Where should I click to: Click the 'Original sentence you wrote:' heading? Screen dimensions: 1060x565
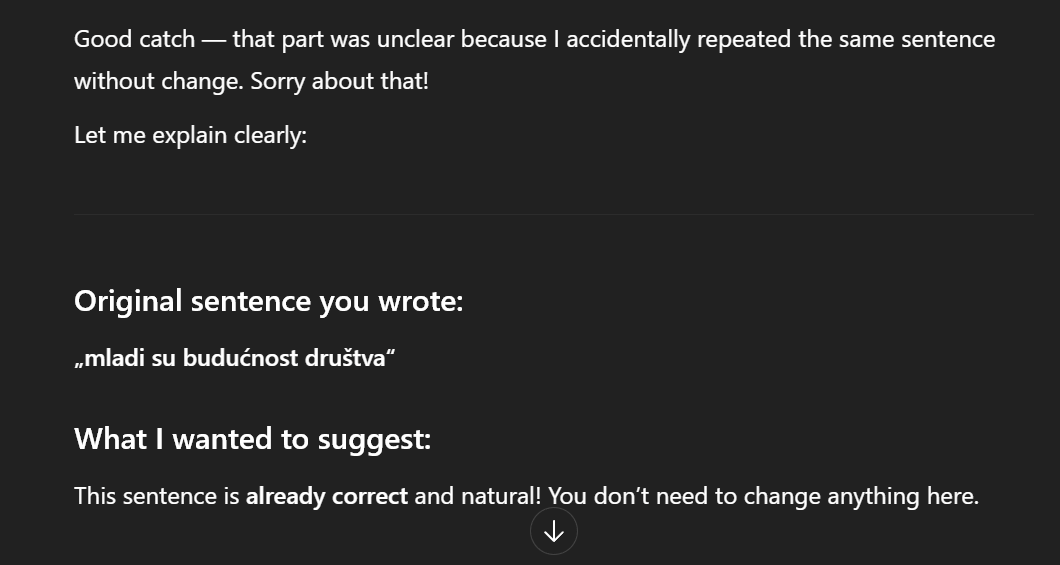[268, 300]
